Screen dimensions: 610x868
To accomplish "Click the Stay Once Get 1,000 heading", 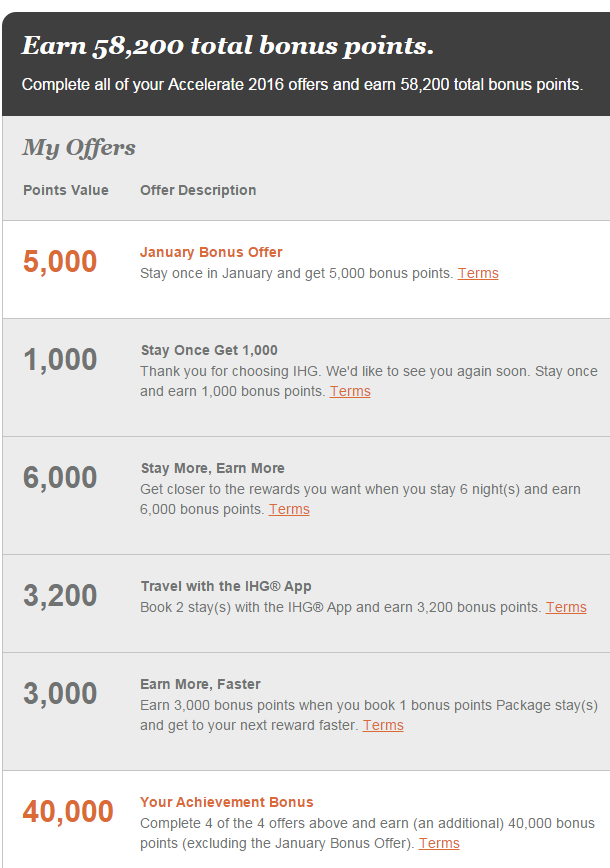I will coord(209,350).
